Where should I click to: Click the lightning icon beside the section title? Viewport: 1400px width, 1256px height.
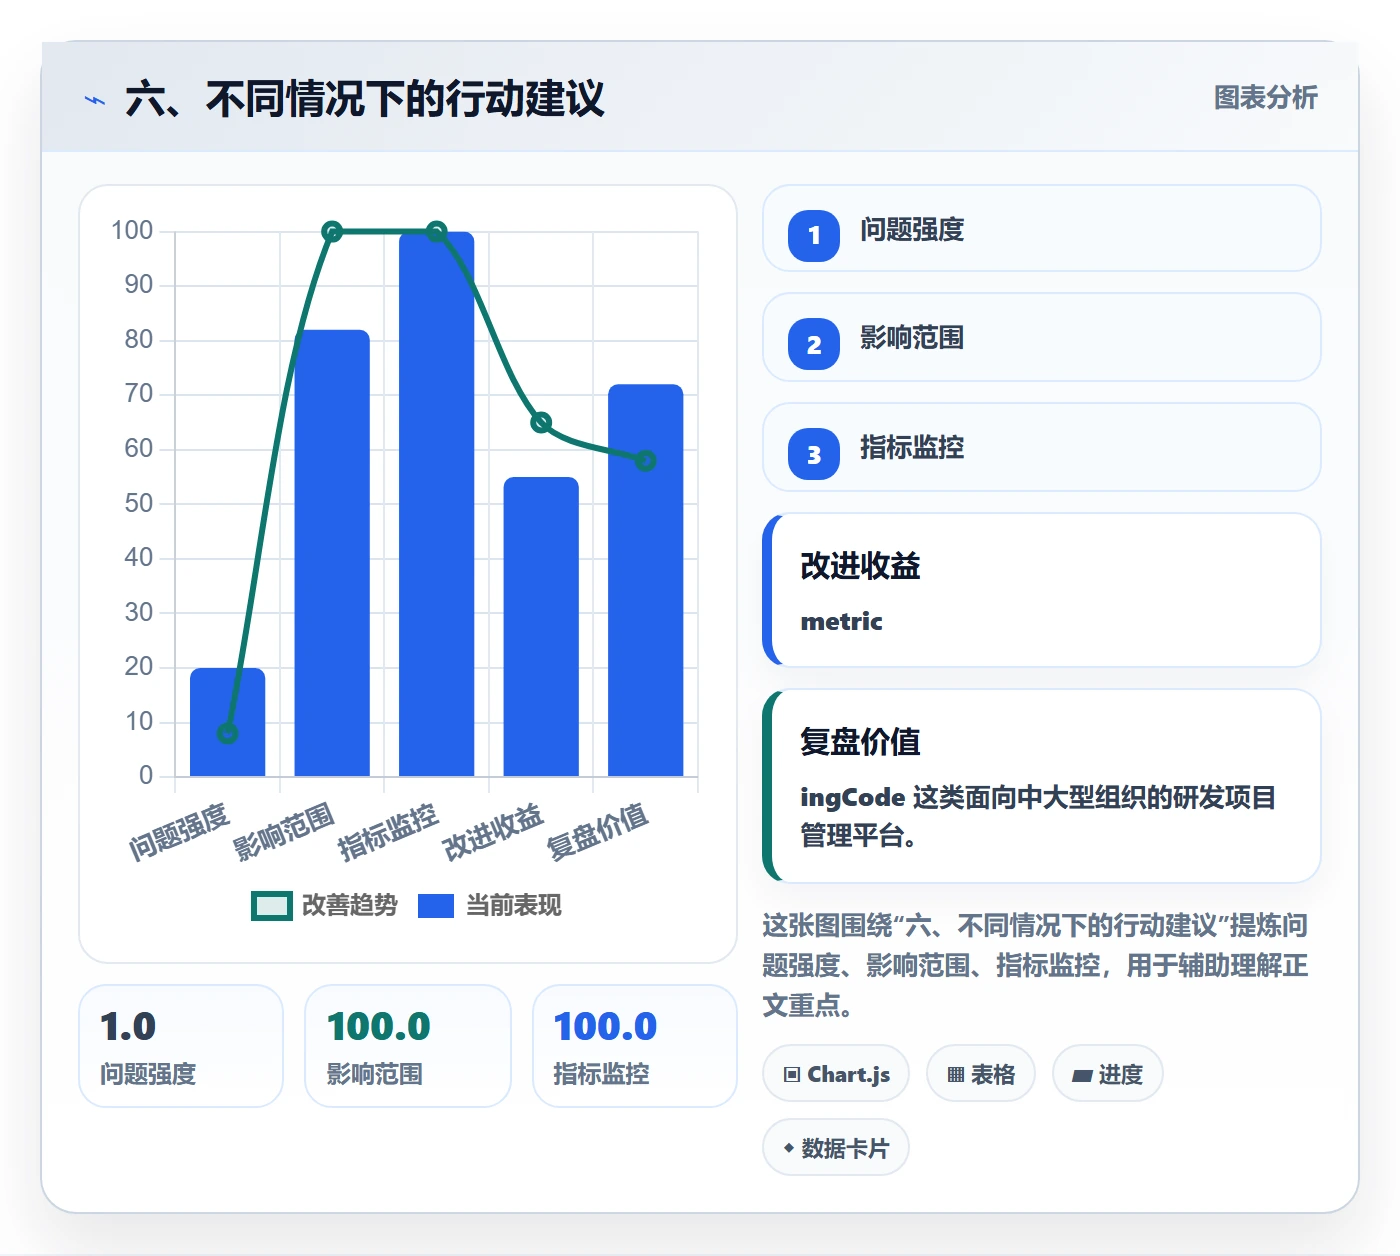point(95,100)
